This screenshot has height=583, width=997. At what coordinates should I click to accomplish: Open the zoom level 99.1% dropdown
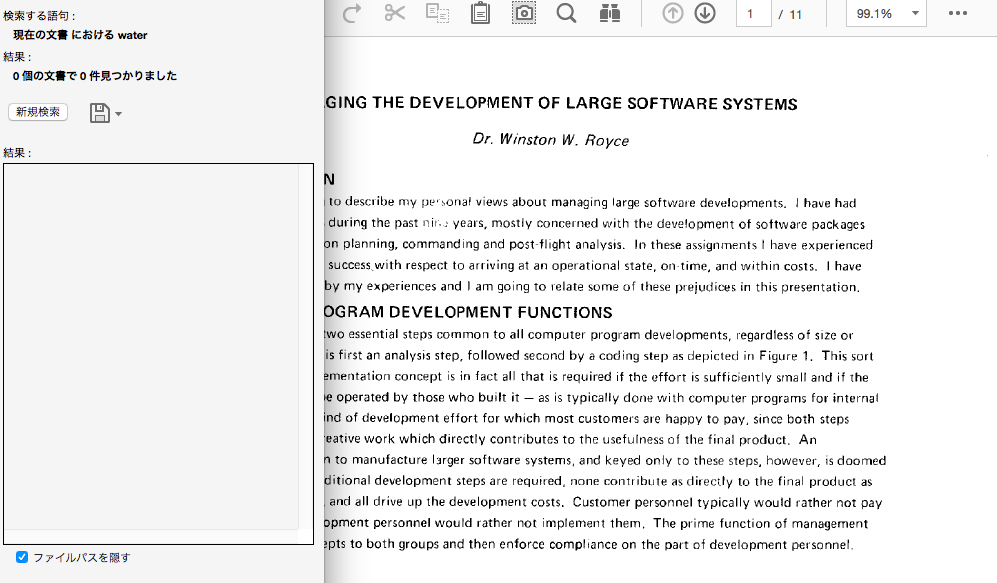point(886,13)
